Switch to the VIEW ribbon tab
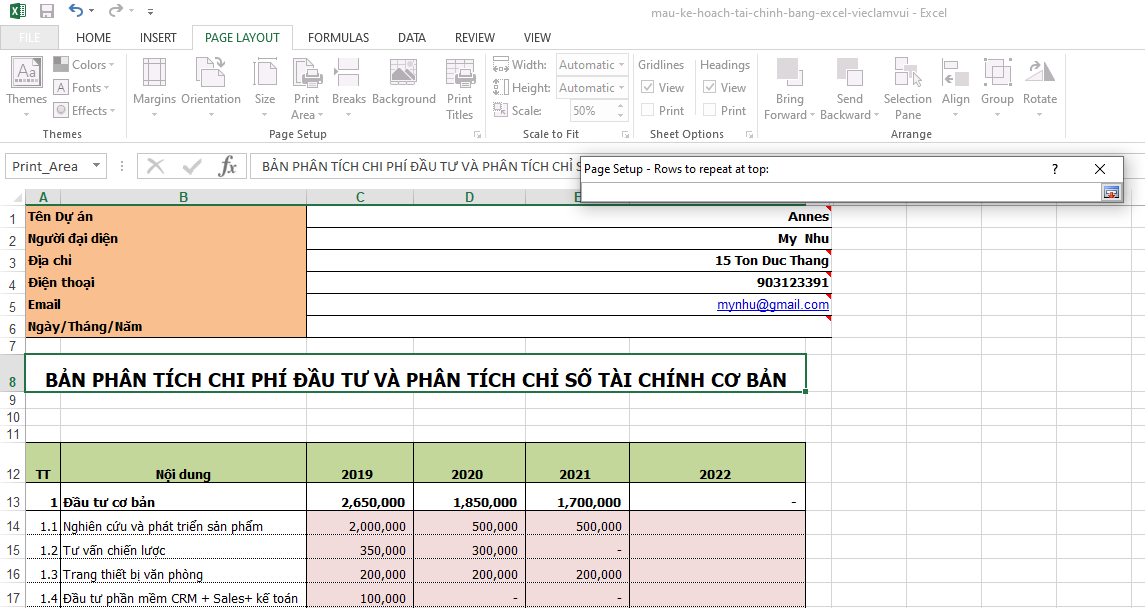 [537, 37]
